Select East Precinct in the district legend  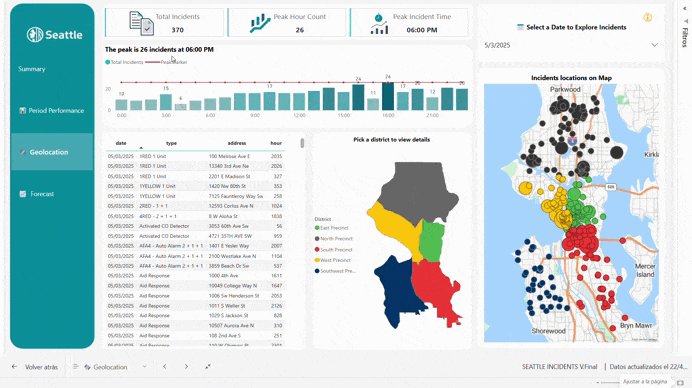pos(331,228)
